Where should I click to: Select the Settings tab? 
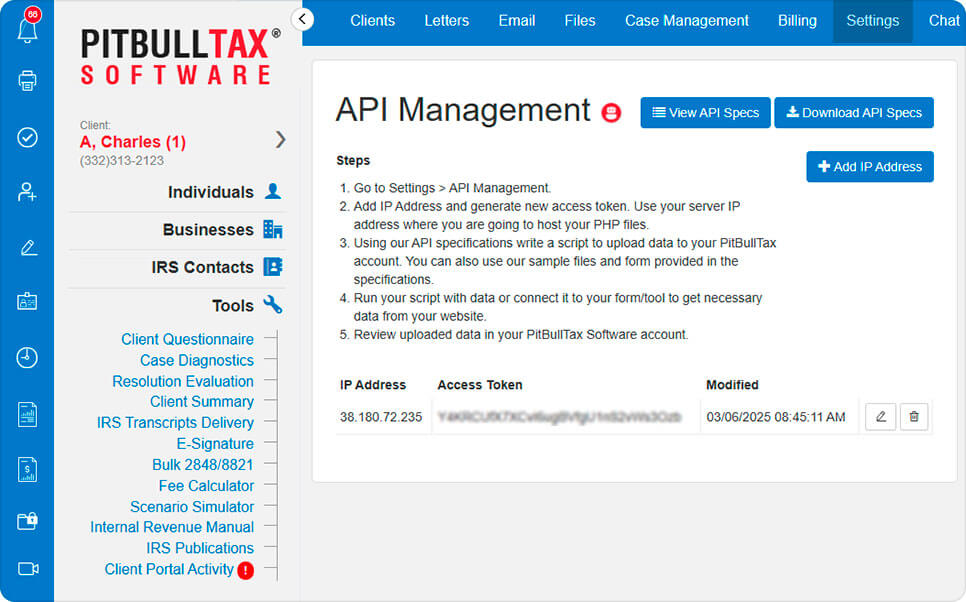coord(873,21)
